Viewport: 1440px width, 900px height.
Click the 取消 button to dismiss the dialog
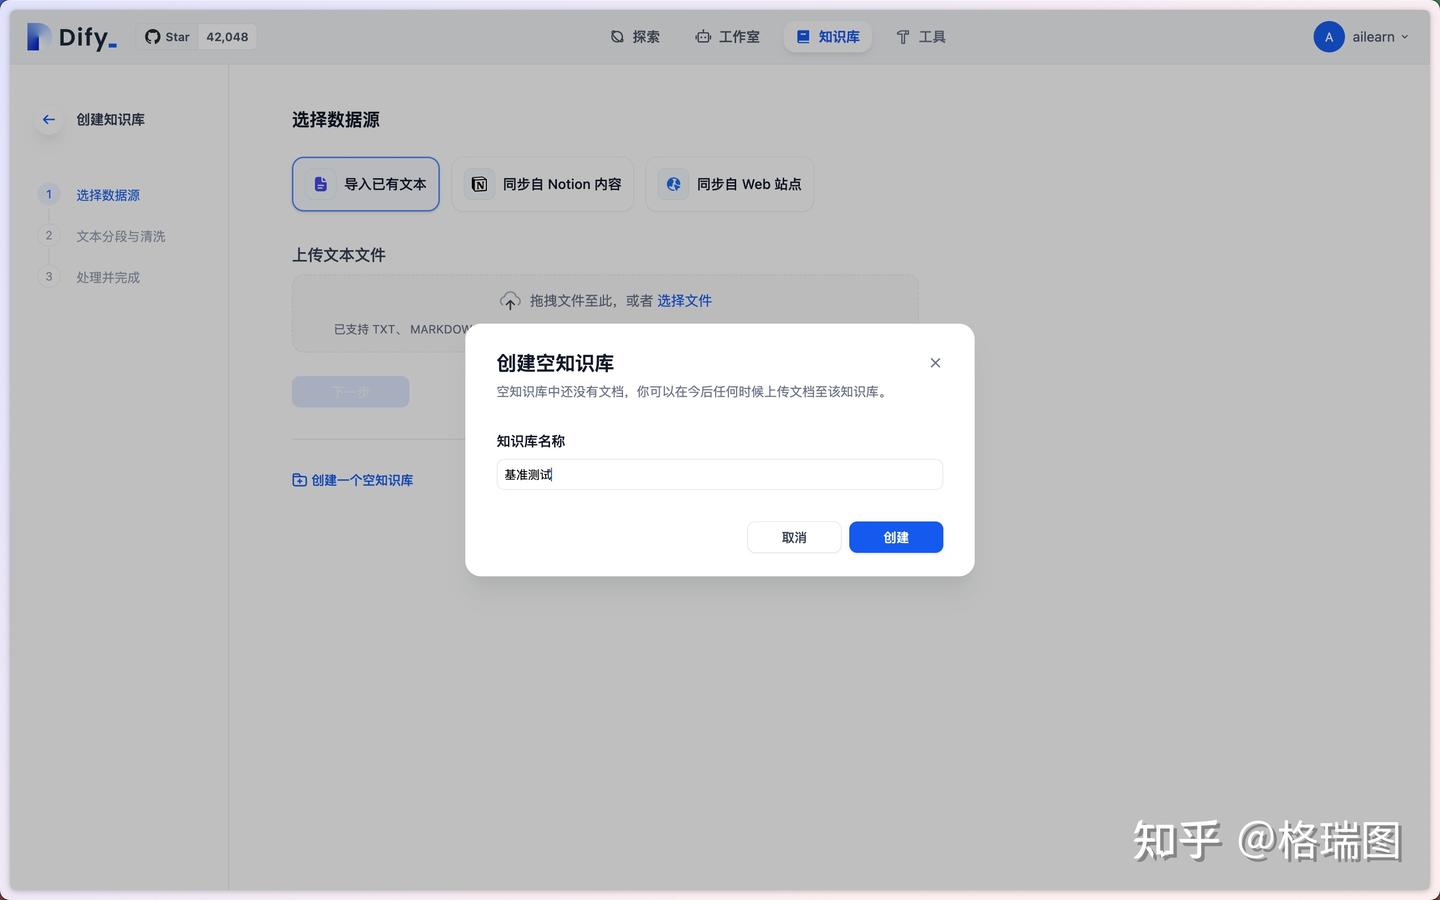793,537
